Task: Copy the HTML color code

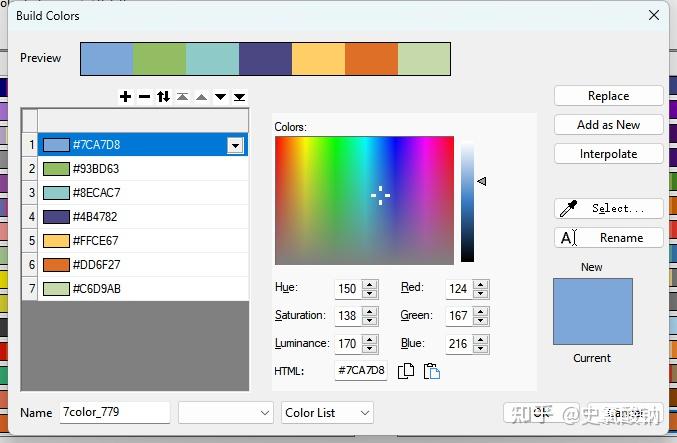Action: coord(406,371)
